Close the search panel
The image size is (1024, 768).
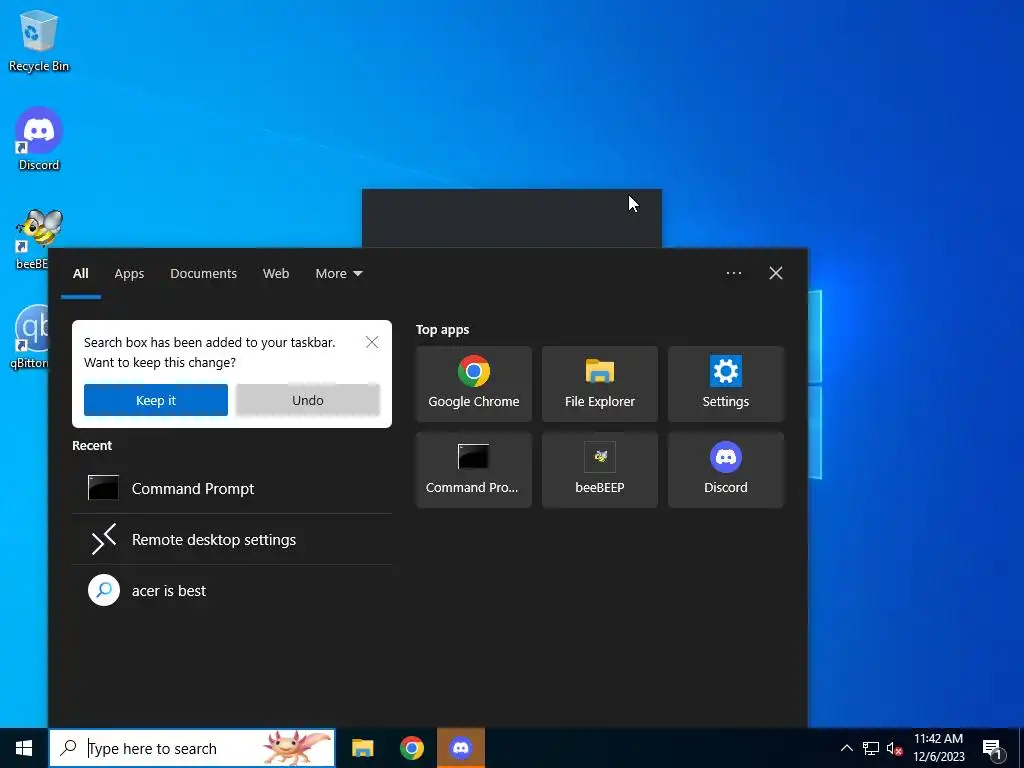[x=776, y=273]
